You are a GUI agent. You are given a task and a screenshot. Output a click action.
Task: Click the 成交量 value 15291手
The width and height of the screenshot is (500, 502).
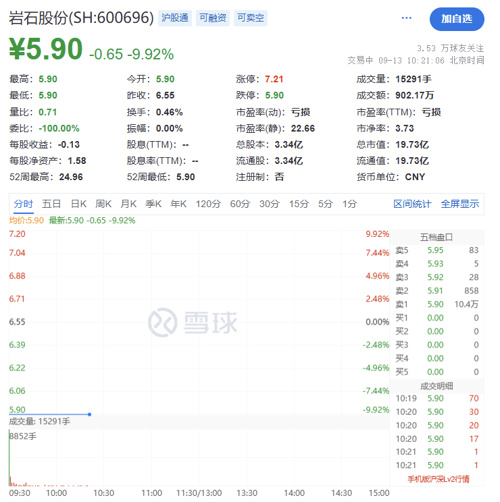point(413,79)
